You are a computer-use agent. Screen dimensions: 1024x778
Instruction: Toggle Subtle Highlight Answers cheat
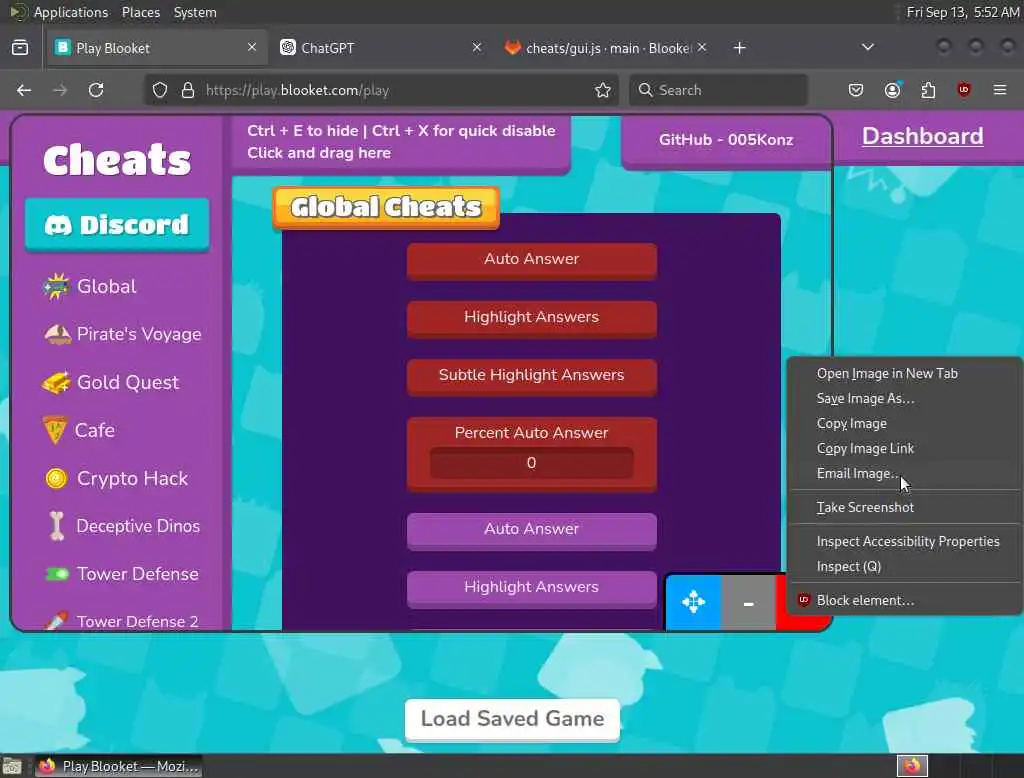point(532,376)
